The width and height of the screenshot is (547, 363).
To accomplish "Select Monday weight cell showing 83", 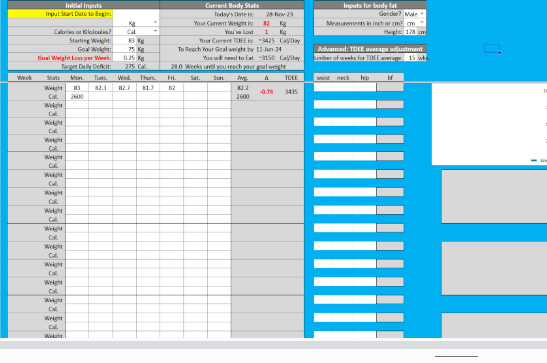I will point(77,88).
